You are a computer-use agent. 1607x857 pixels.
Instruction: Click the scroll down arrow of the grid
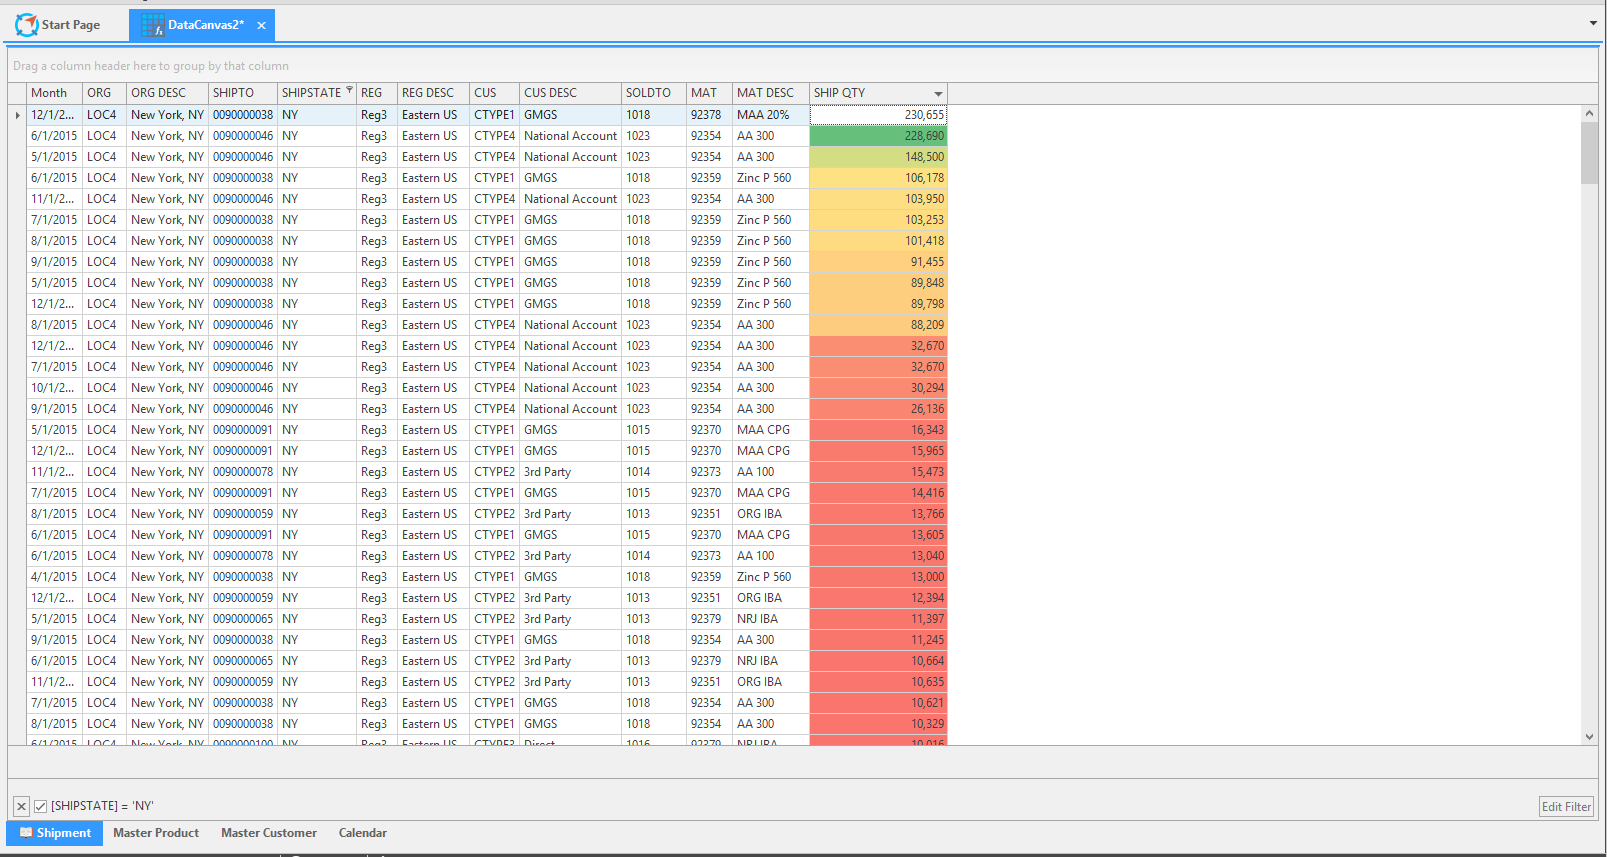(1589, 737)
